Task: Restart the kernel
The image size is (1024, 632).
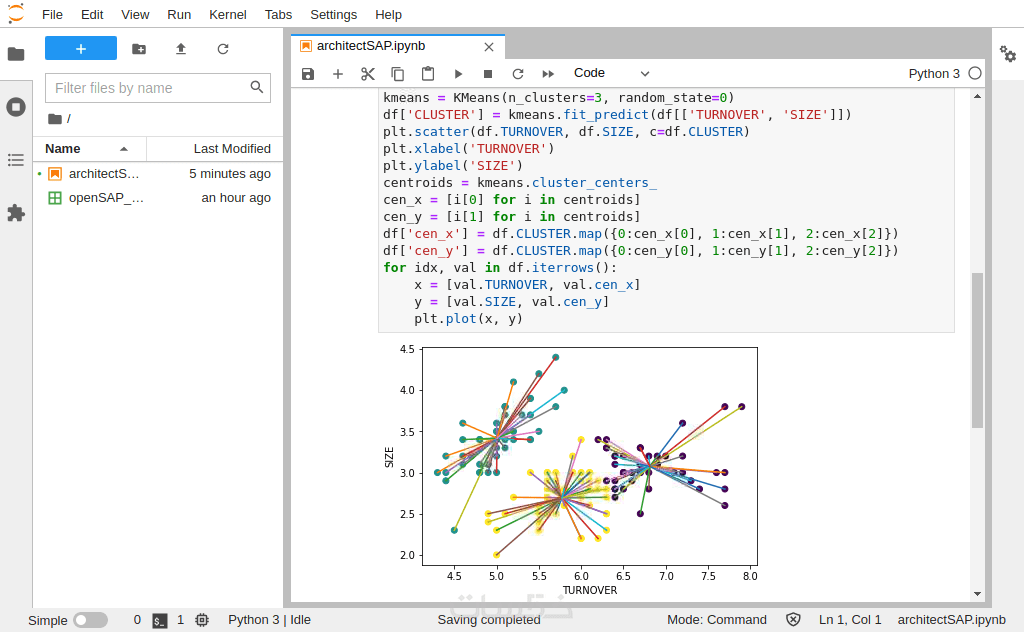Action: pyautogui.click(x=518, y=74)
